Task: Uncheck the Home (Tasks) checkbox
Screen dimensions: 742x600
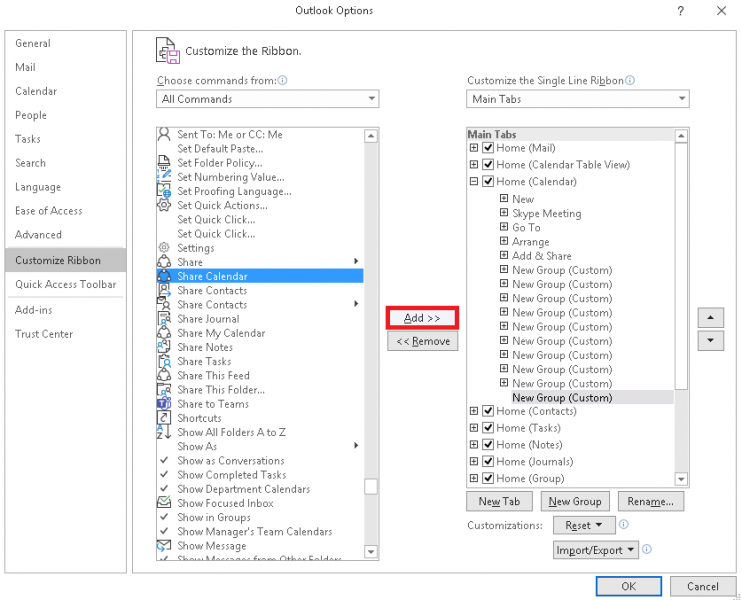Action: point(488,428)
